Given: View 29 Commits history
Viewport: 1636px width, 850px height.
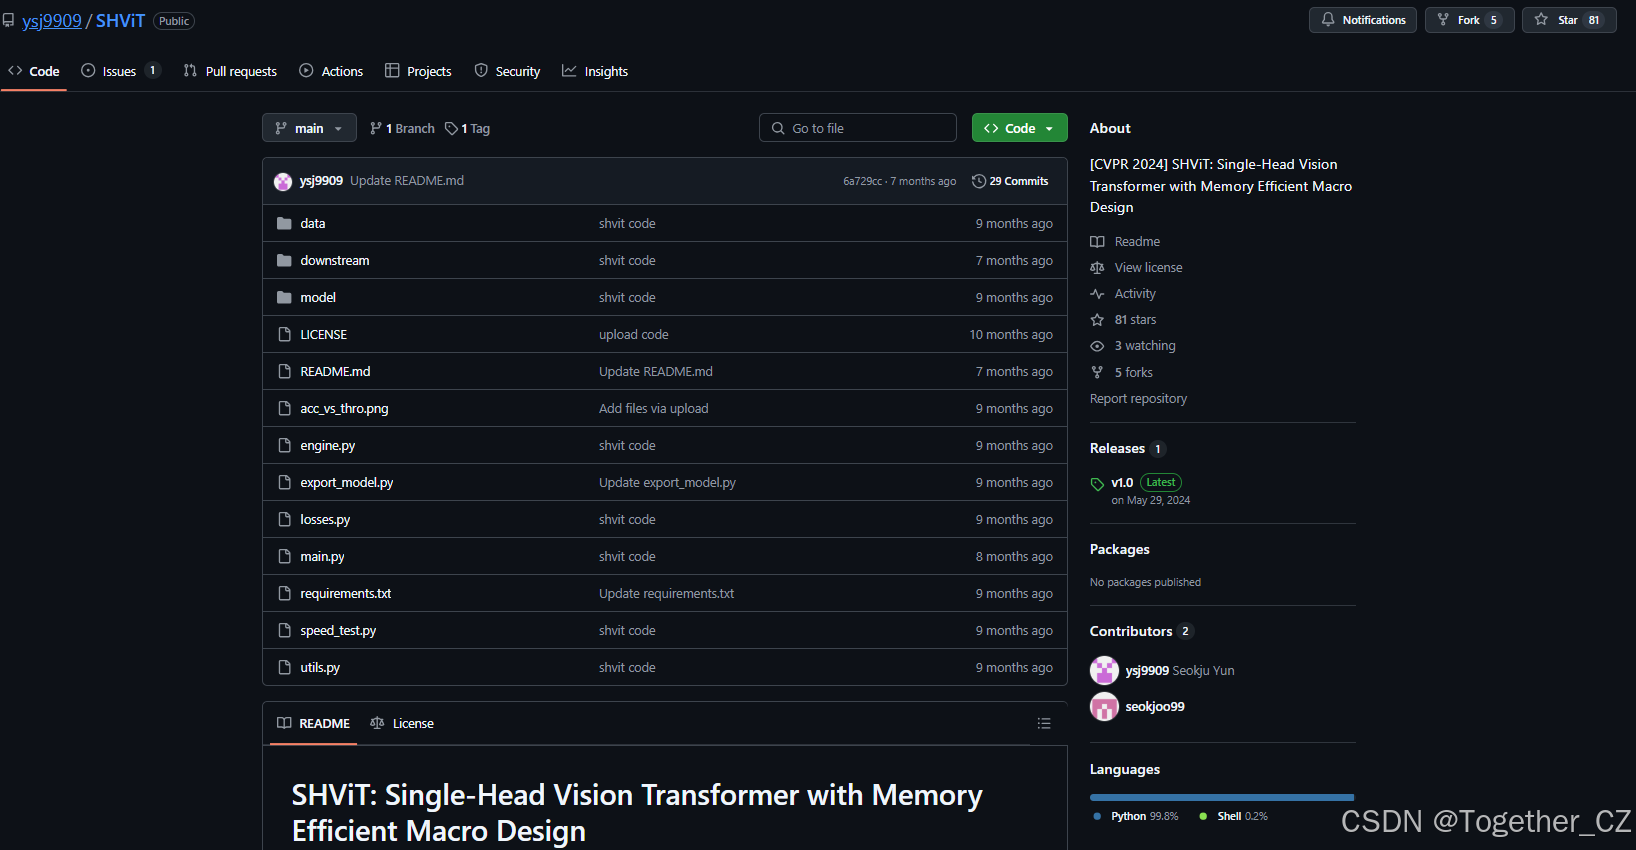Looking at the screenshot, I should tap(1010, 181).
